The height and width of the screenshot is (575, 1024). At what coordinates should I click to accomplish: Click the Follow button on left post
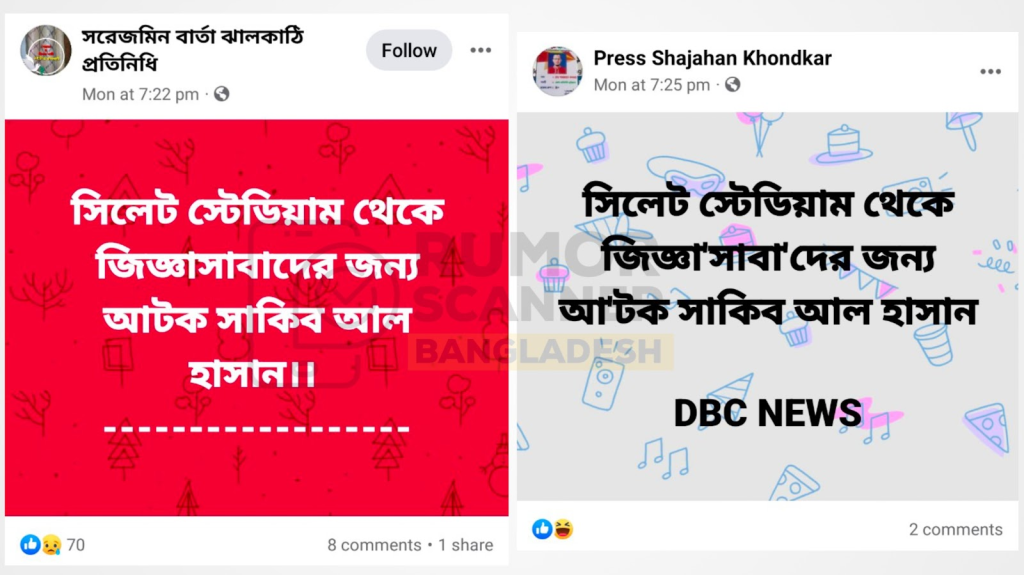(409, 50)
